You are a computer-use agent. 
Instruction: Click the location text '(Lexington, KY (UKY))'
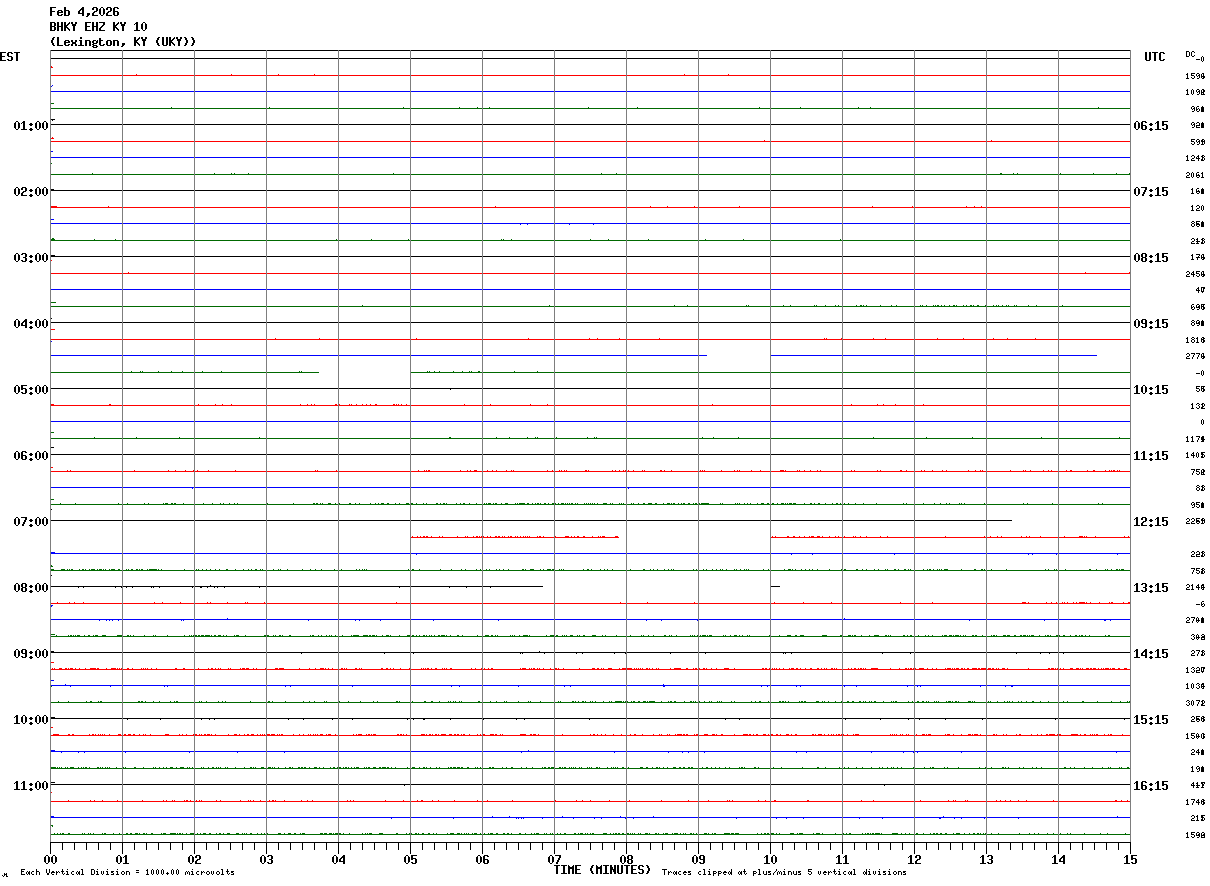click(x=123, y=42)
